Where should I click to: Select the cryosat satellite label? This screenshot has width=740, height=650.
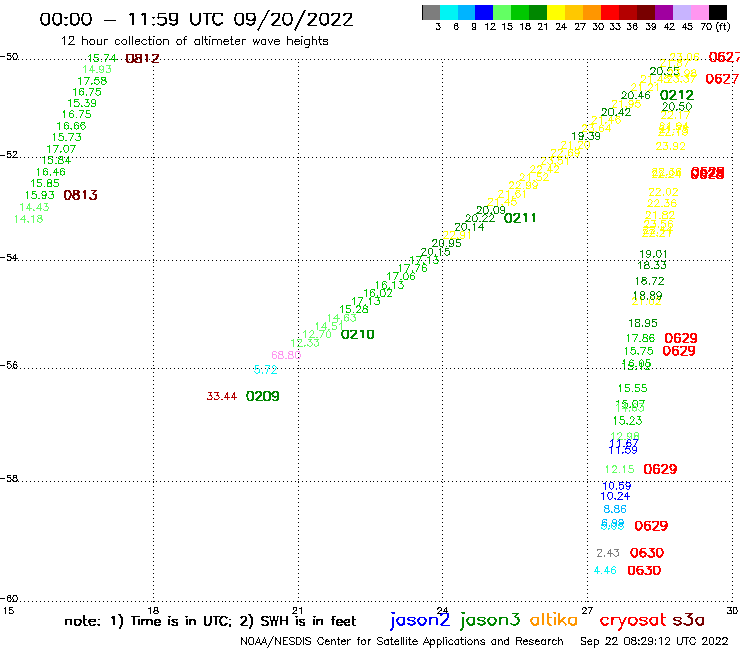click(633, 620)
